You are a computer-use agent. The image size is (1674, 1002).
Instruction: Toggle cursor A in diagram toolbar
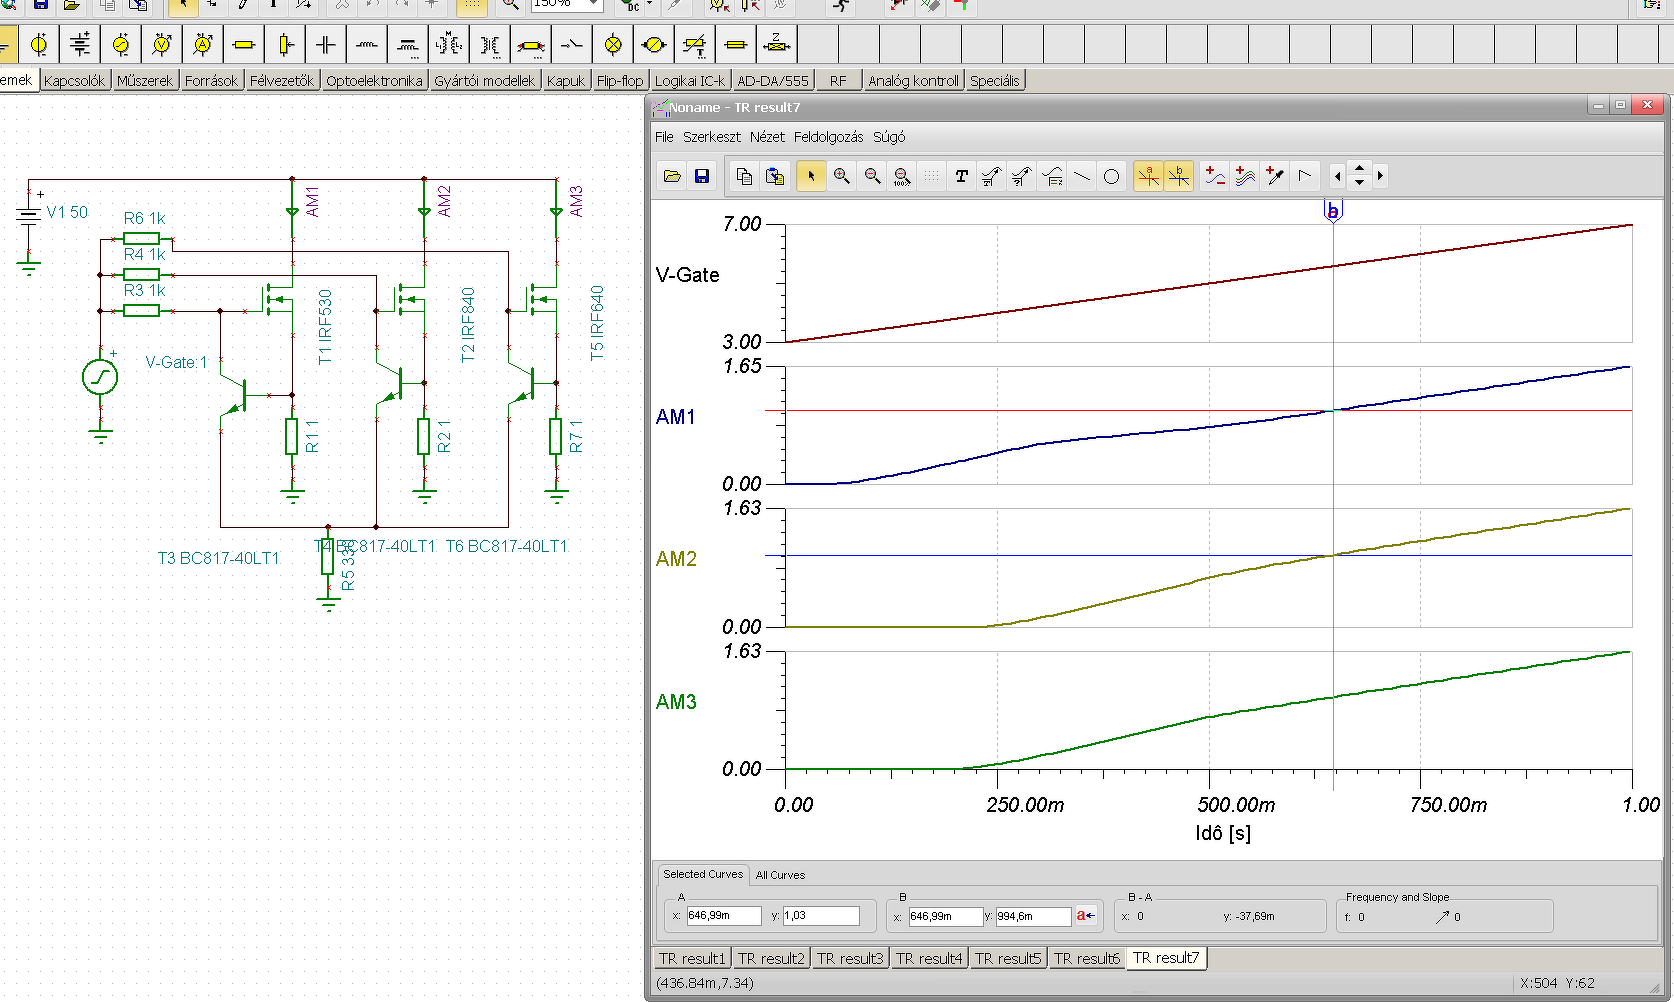pyautogui.click(x=1148, y=176)
